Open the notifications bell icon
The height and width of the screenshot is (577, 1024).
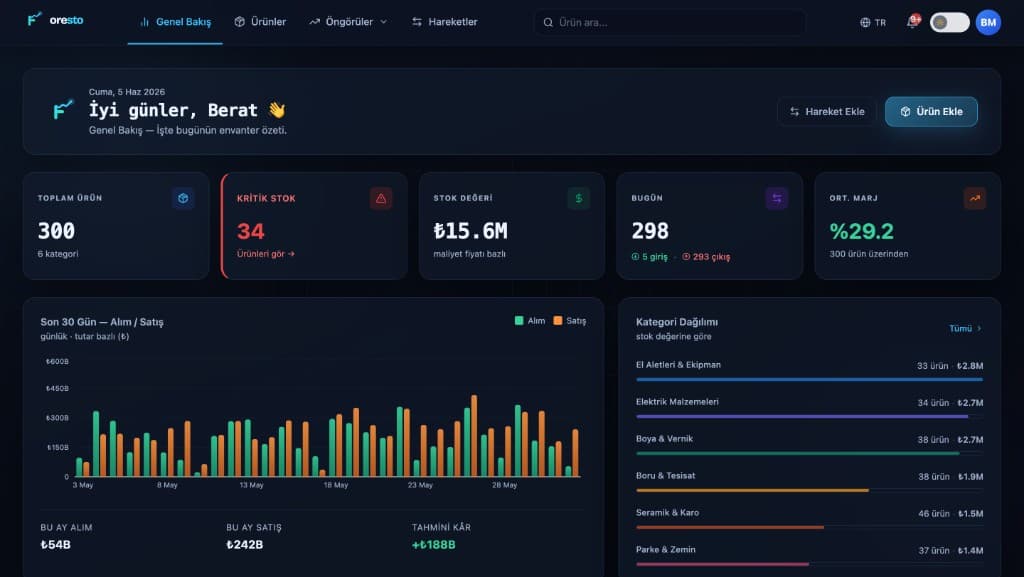click(x=912, y=22)
